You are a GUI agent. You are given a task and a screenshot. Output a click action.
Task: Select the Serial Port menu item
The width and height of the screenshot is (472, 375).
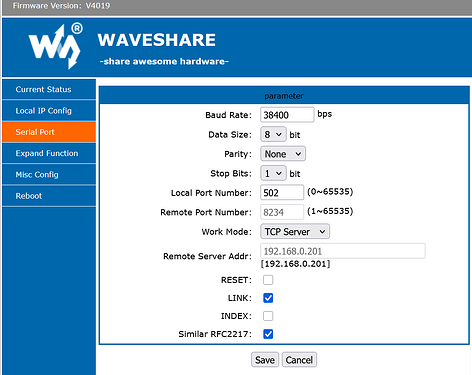[49, 132]
